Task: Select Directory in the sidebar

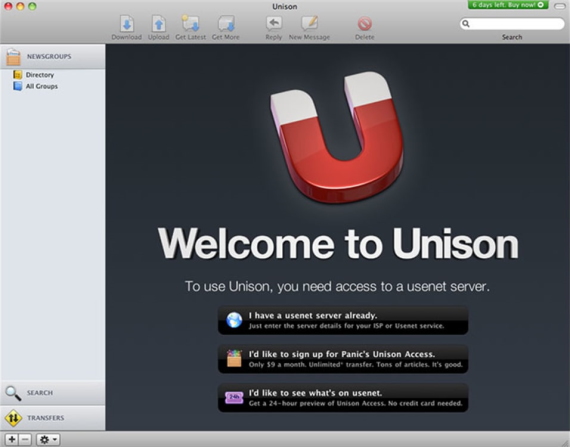Action: click(x=40, y=75)
